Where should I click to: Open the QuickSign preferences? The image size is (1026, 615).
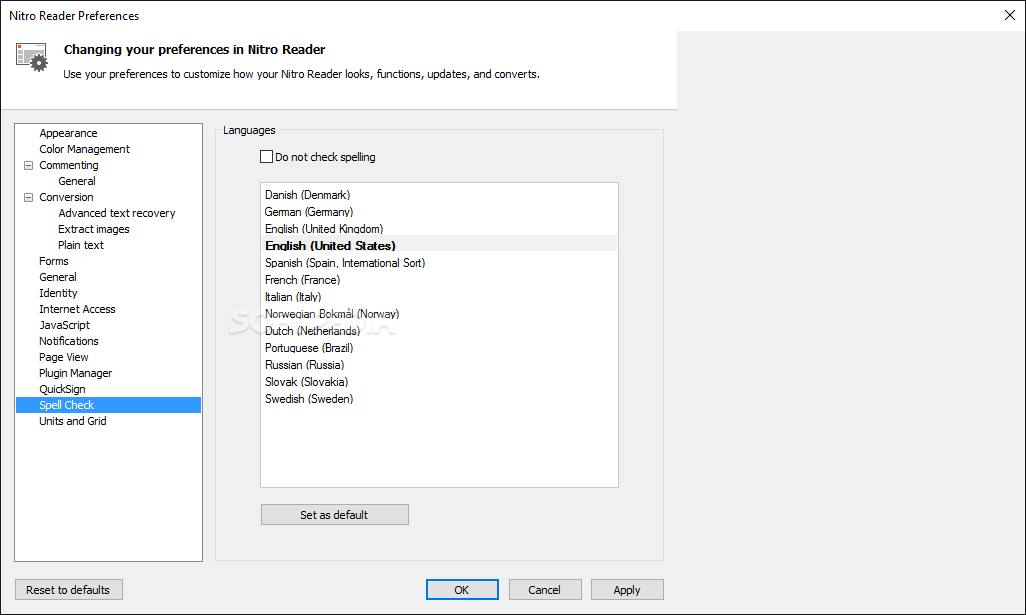(x=62, y=389)
